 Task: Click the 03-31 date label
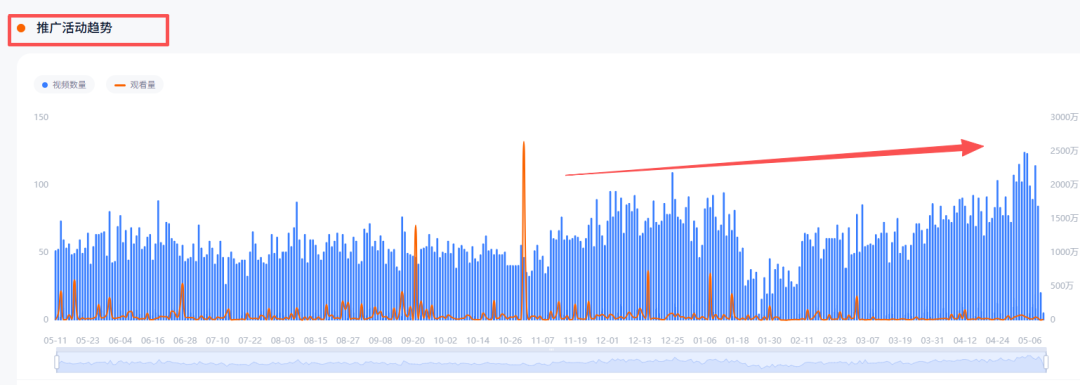[x=933, y=340]
